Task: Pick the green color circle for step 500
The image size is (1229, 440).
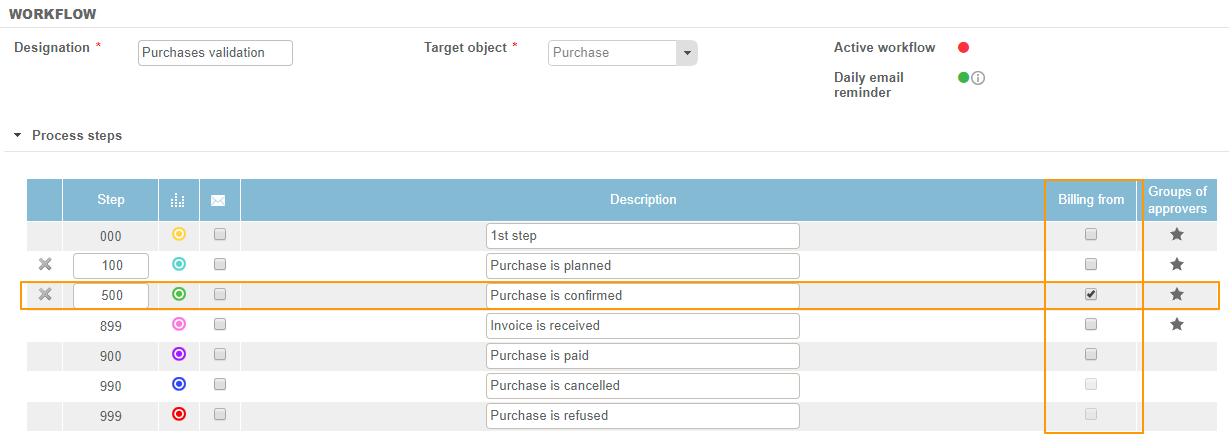Action: [x=179, y=295]
